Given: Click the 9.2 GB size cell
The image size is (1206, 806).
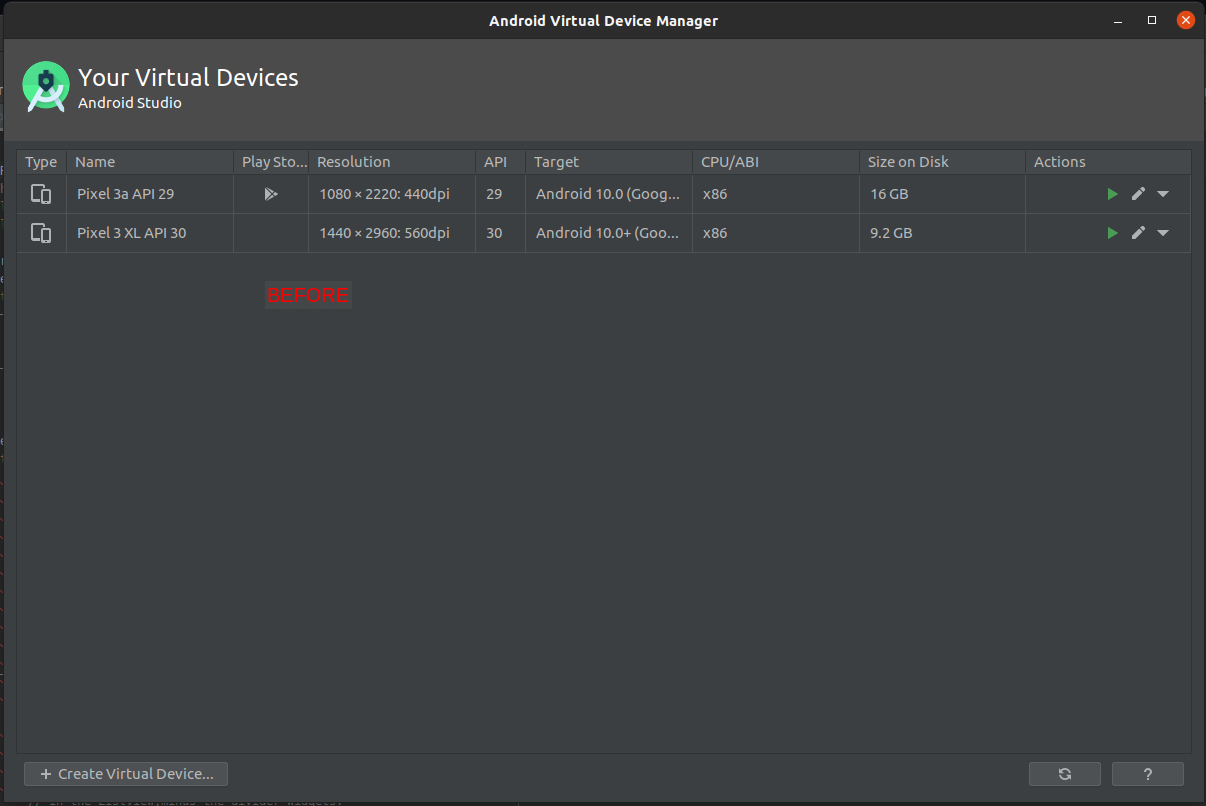Looking at the screenshot, I should (943, 233).
